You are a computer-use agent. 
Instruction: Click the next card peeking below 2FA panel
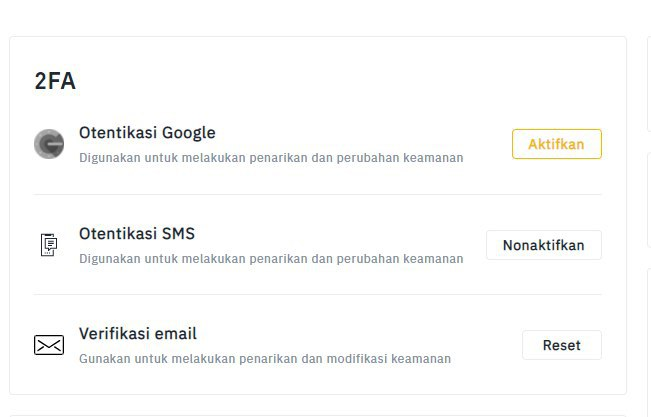pos(318,415)
